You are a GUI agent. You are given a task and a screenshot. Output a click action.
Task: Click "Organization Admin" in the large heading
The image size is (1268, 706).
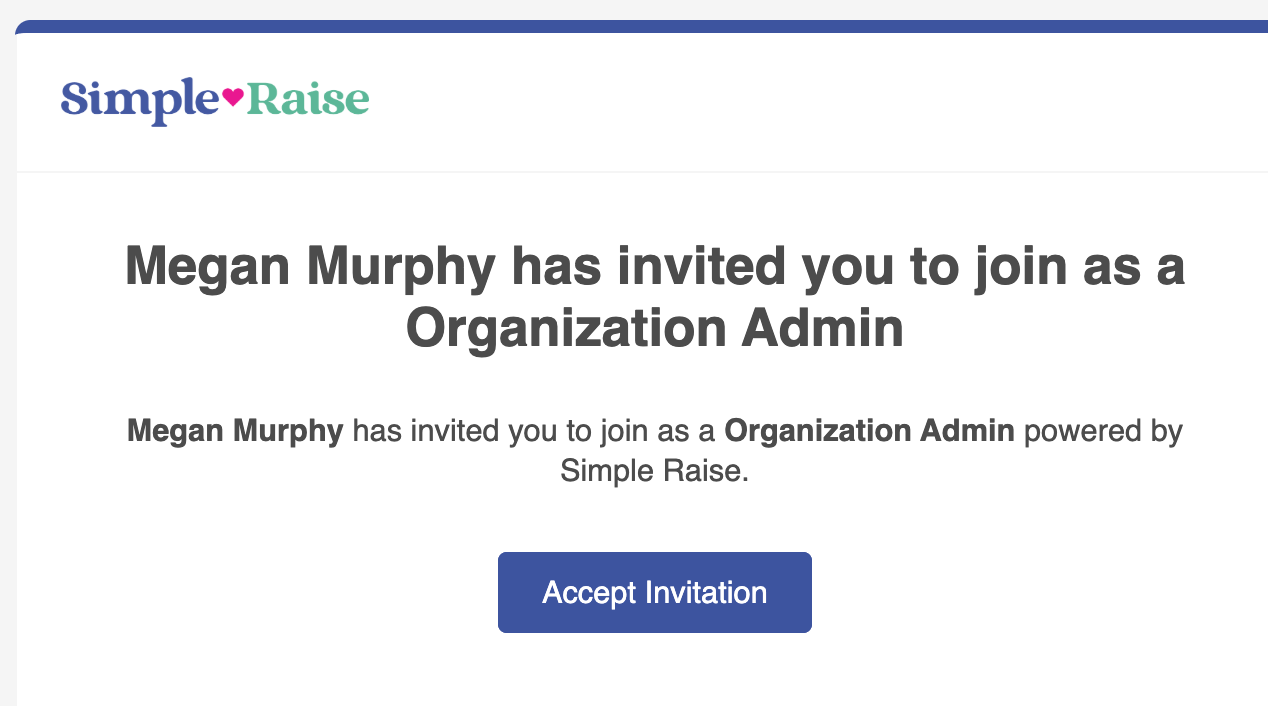coord(654,328)
